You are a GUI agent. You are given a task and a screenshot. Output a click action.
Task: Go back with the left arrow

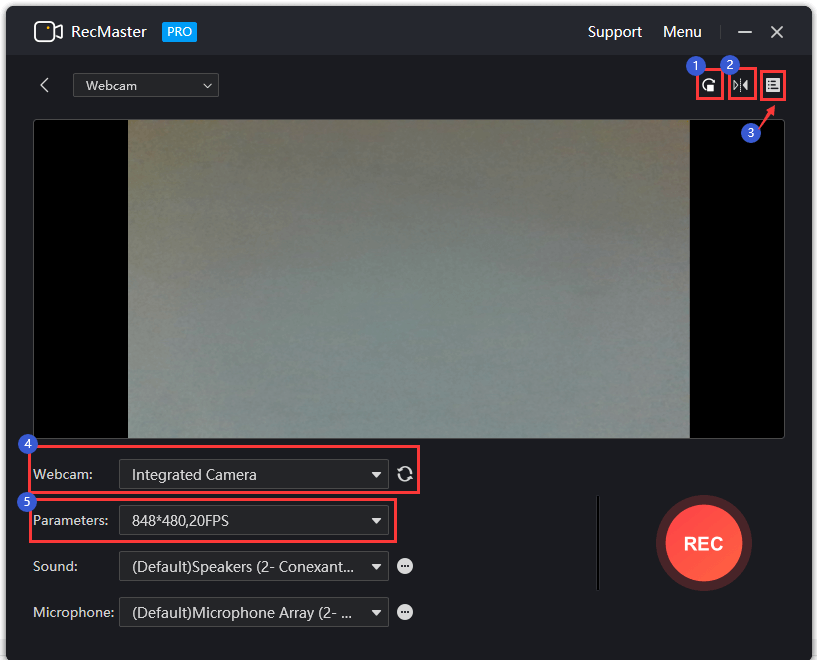click(45, 85)
